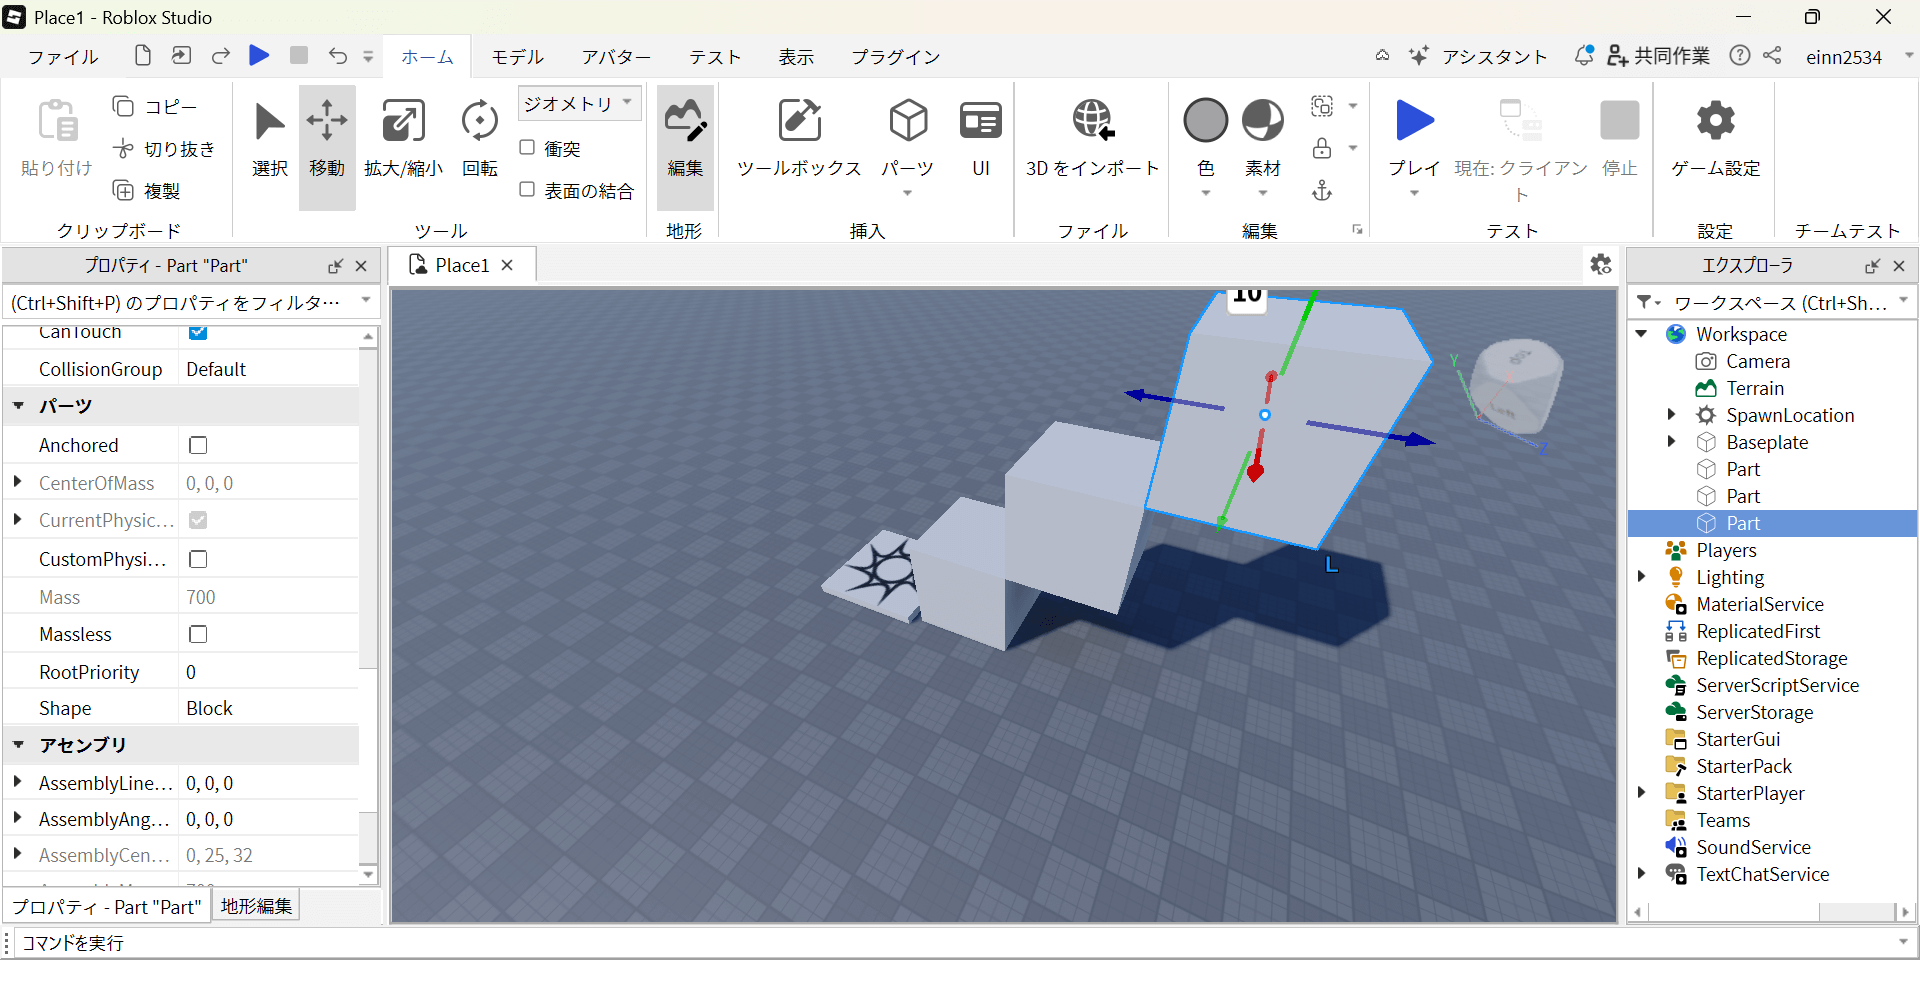Click the group tool icon
The image size is (1920, 1008).
[1322, 105]
